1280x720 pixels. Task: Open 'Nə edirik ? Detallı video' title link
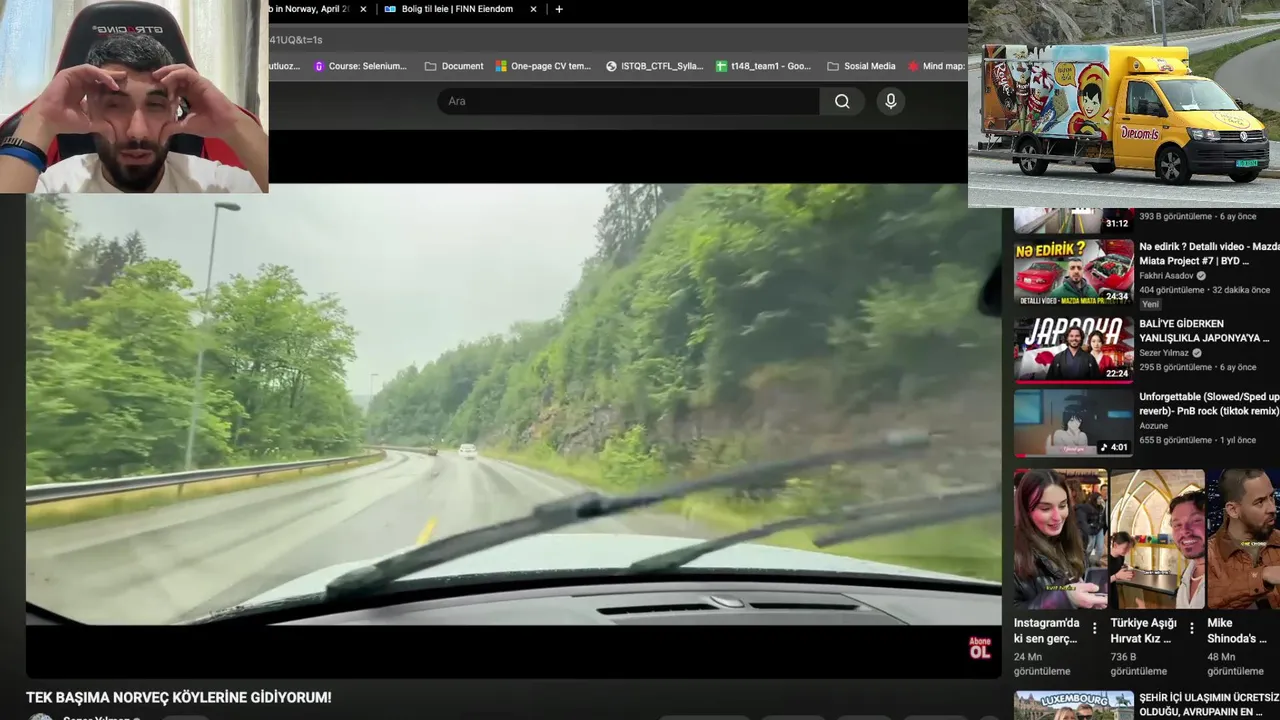1209,254
